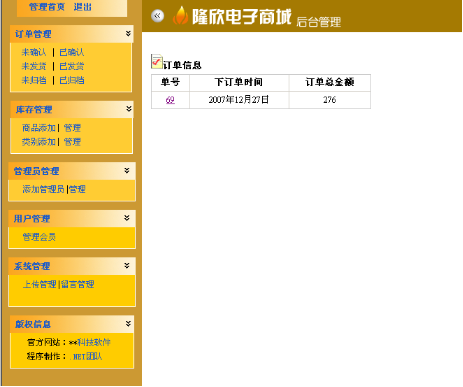Collapse the 用户管理 panel chevron

coord(127,218)
